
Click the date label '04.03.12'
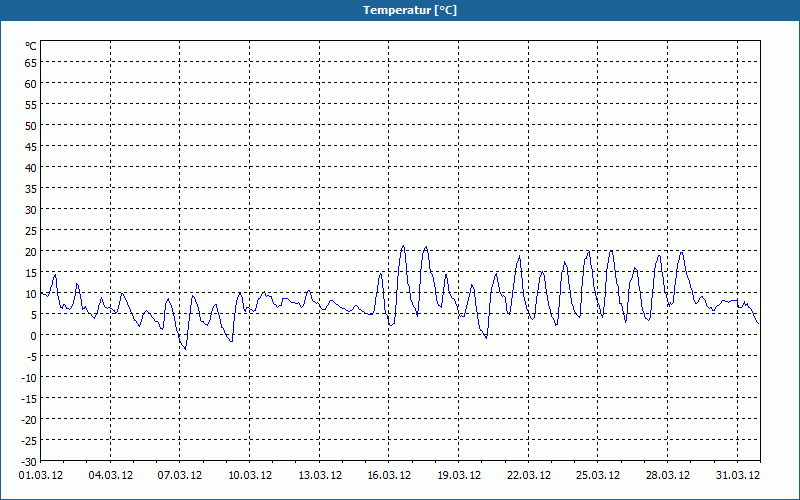coord(111,476)
